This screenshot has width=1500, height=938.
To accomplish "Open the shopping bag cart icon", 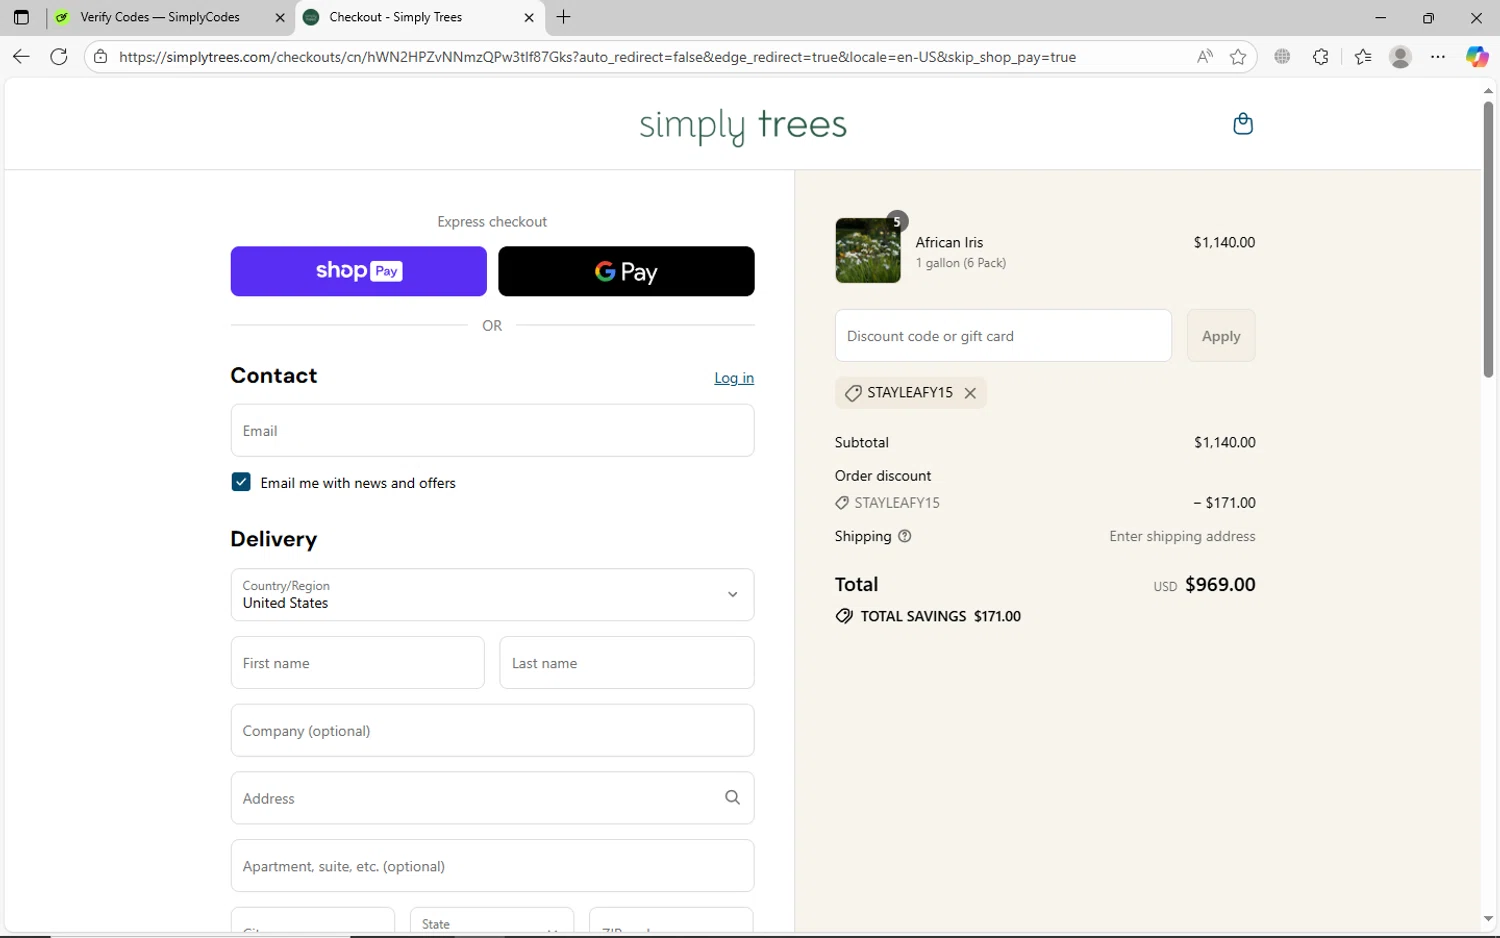I will (1243, 124).
